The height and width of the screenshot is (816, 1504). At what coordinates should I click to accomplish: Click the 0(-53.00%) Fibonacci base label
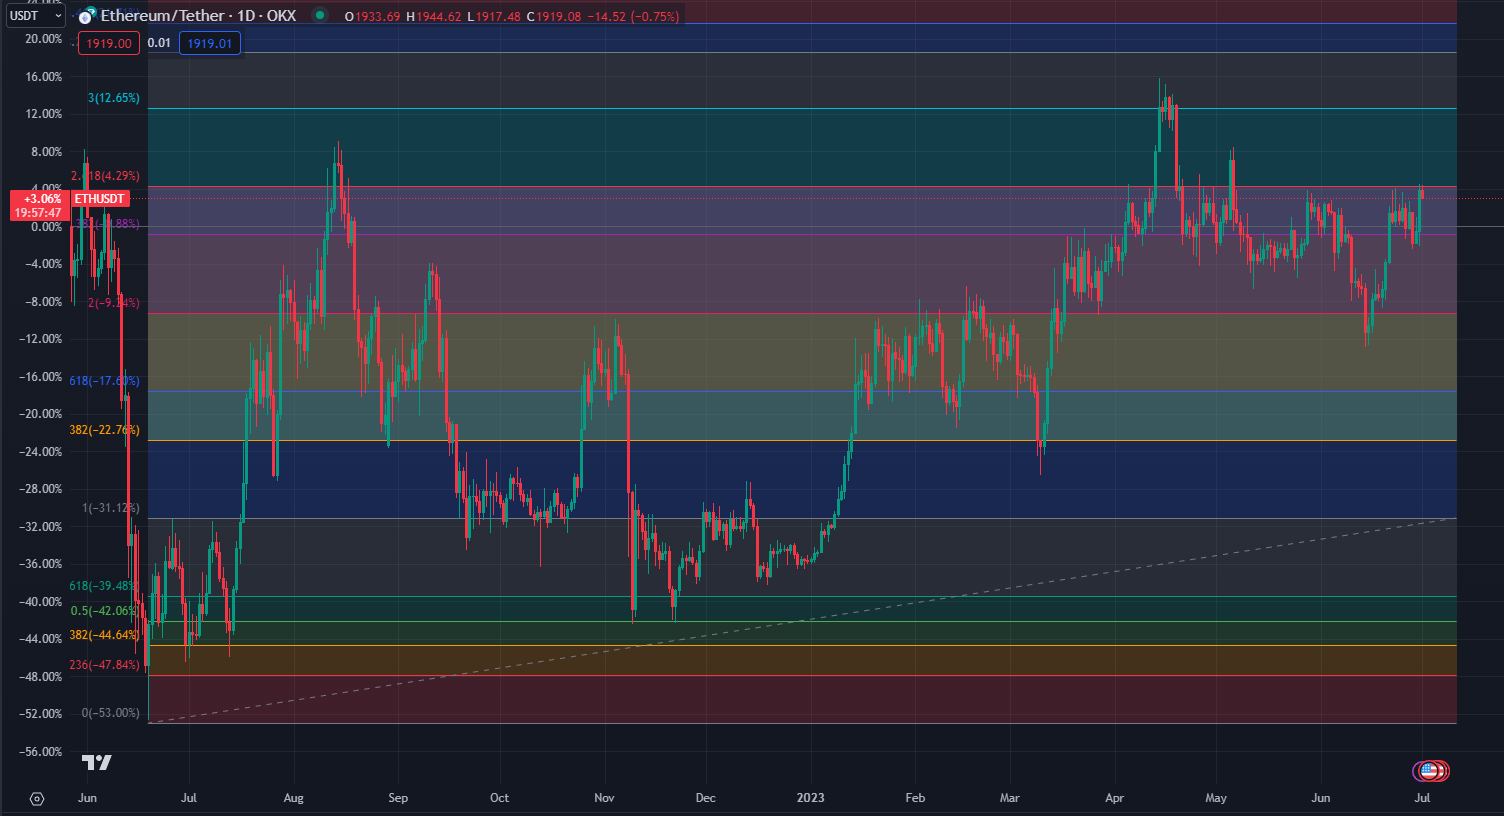(x=110, y=713)
